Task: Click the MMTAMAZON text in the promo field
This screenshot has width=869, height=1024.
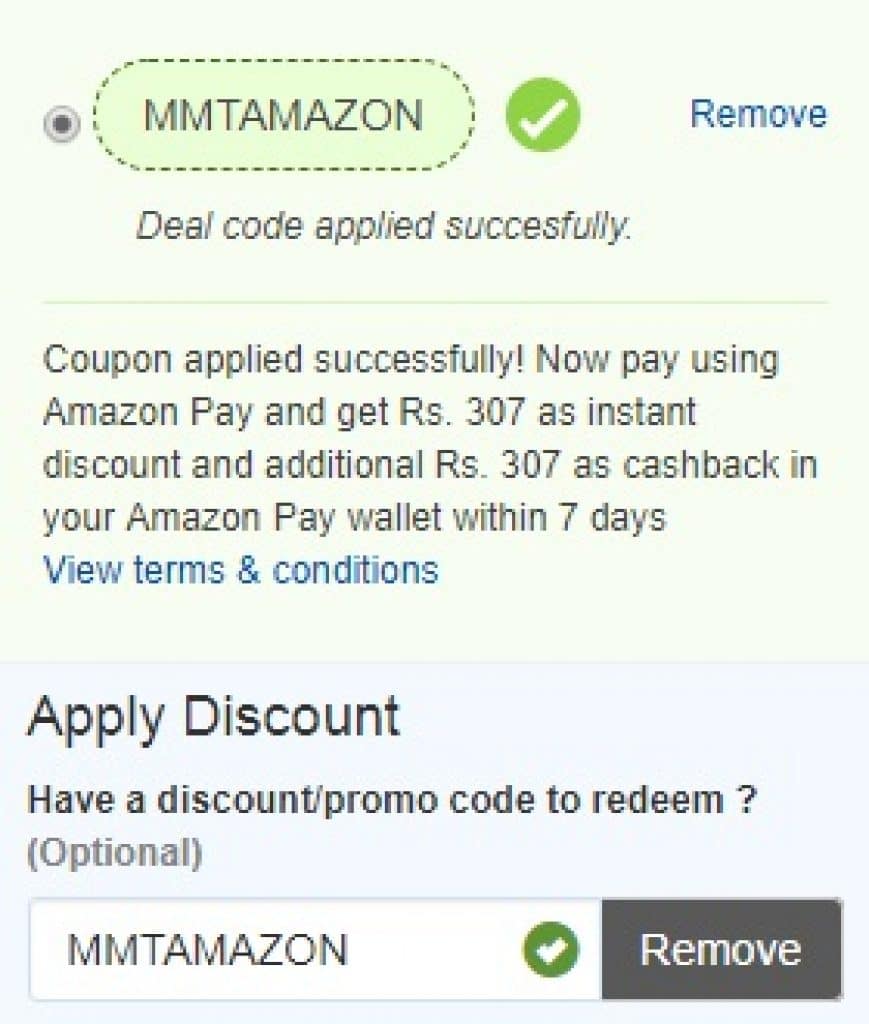Action: pyautogui.click(x=207, y=950)
